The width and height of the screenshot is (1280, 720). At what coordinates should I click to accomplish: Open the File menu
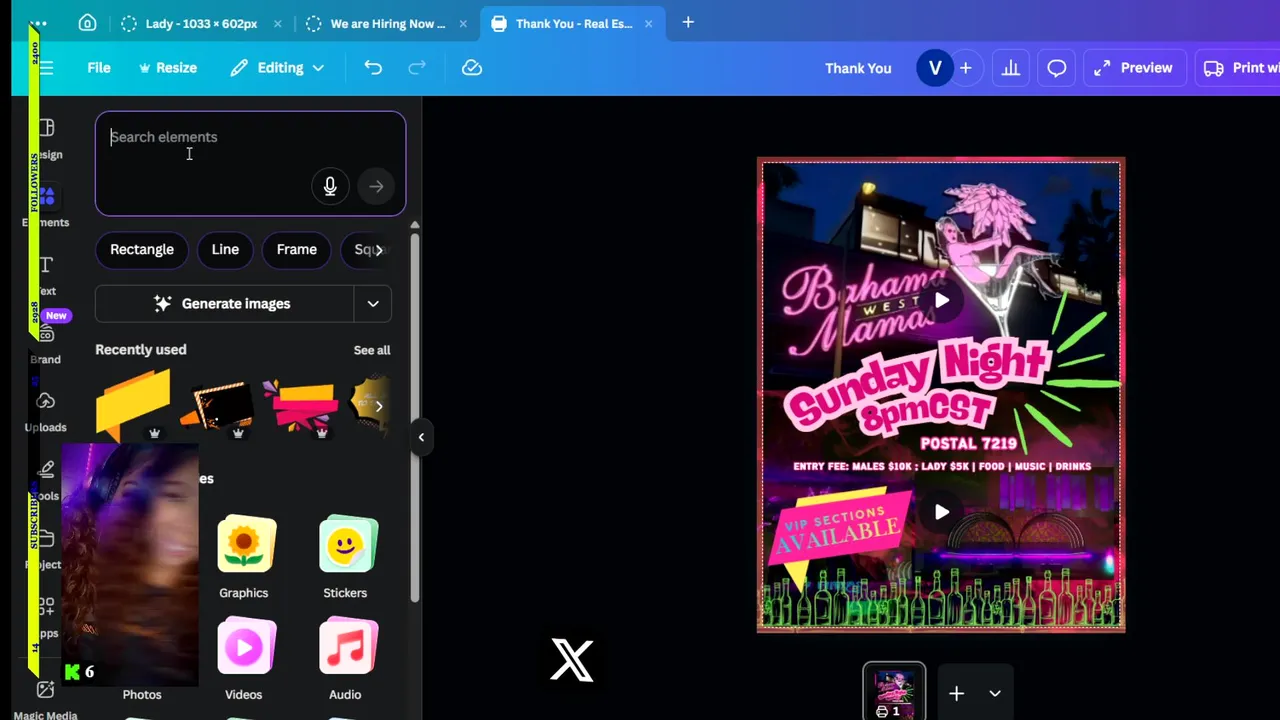99,68
